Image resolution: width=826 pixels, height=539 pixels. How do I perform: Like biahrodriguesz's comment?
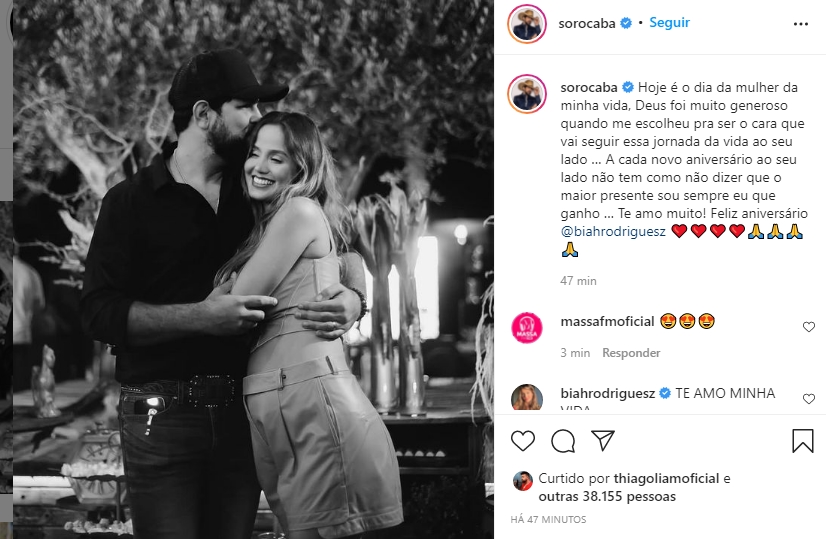pos(809,399)
